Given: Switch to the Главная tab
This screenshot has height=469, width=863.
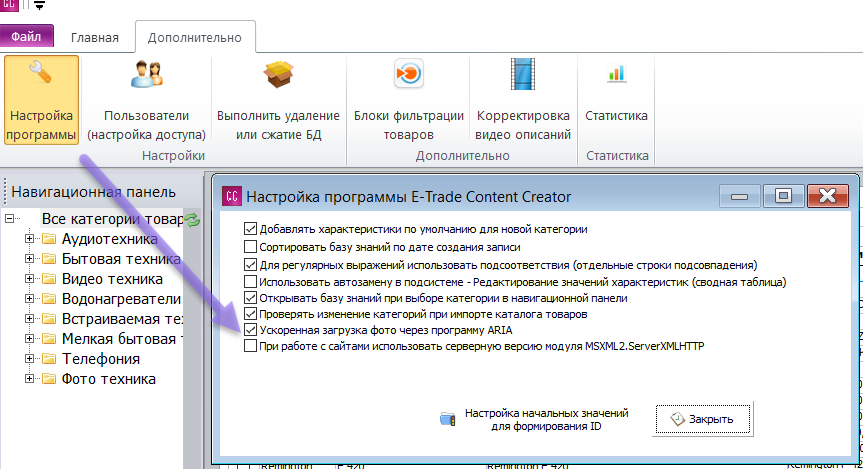Looking at the screenshot, I should (95, 37).
